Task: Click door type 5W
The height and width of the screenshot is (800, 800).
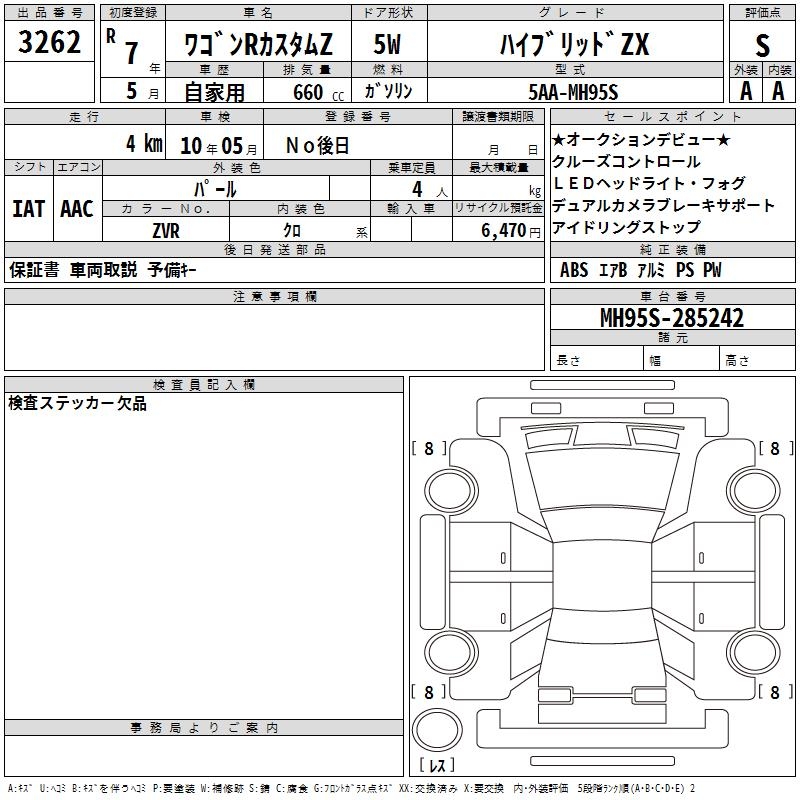Action: pyautogui.click(x=387, y=44)
